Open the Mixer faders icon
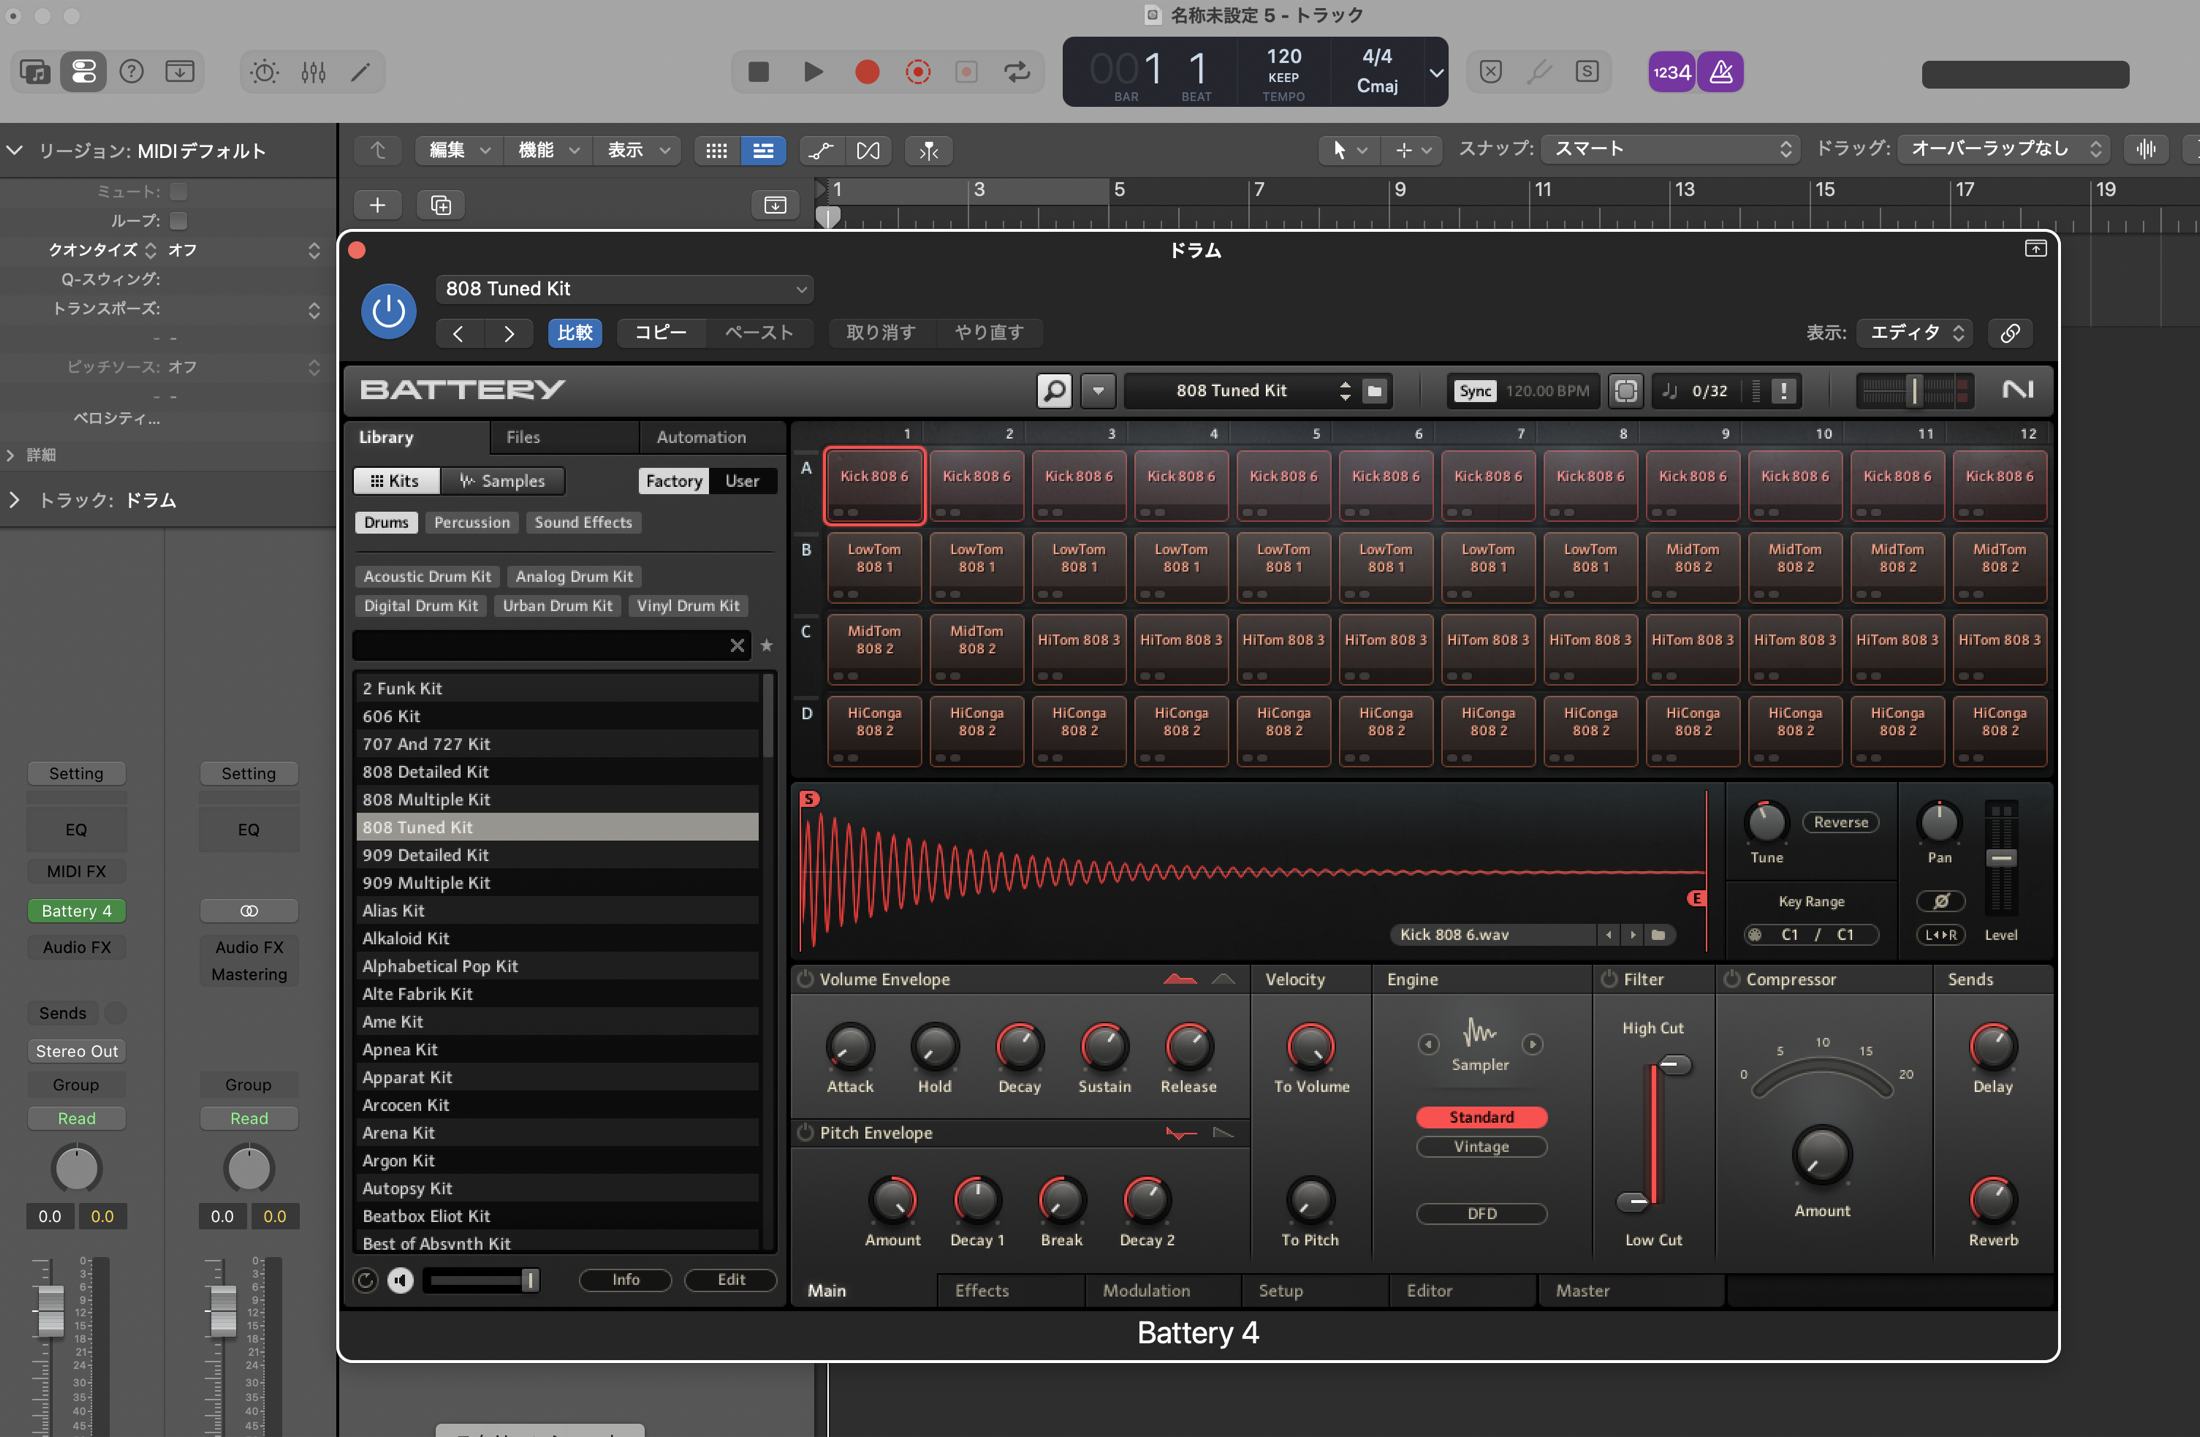The width and height of the screenshot is (2200, 1437). pos(313,72)
